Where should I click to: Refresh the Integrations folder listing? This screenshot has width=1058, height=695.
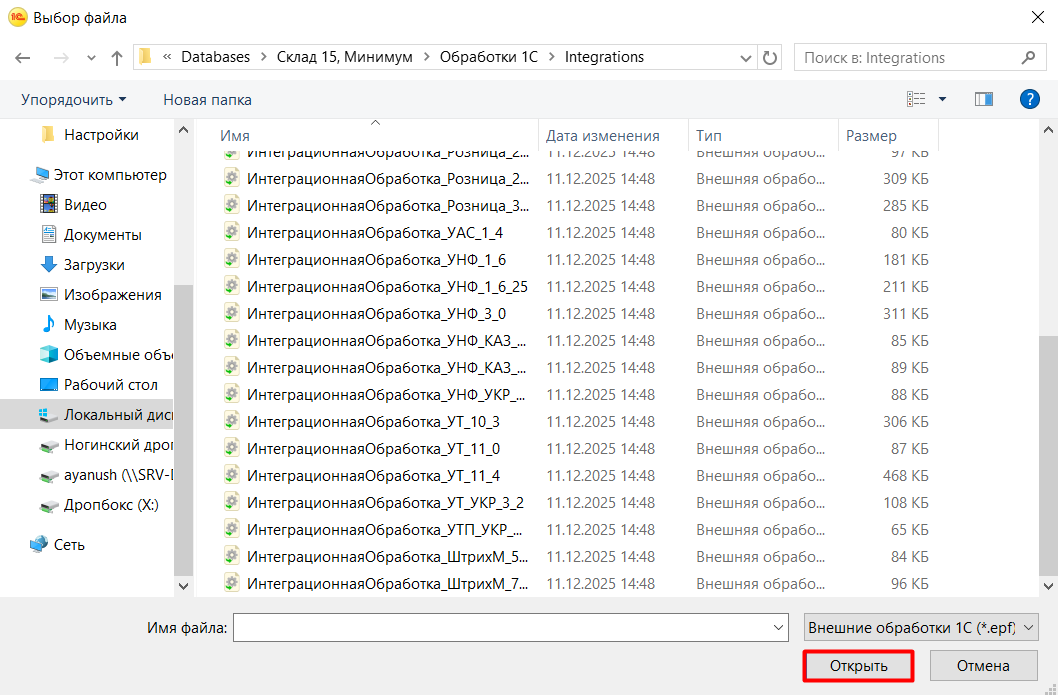770,58
